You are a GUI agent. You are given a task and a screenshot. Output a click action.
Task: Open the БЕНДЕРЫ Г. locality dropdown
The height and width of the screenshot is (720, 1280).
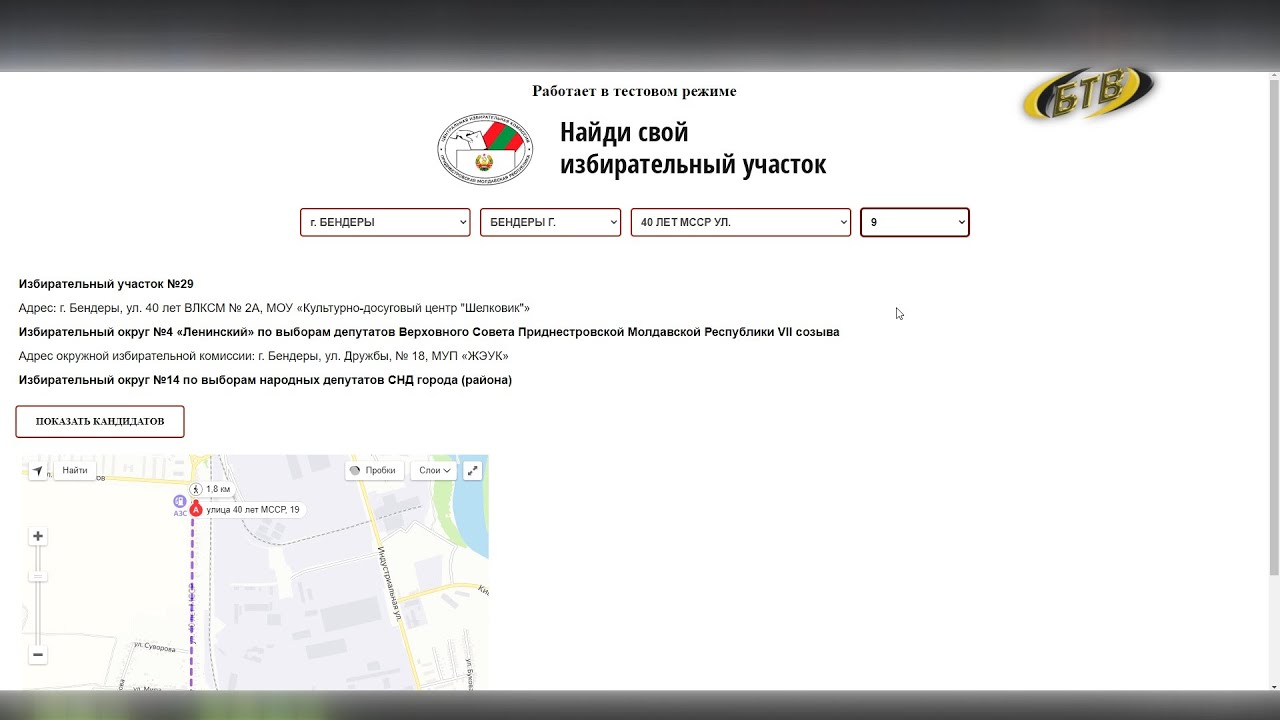pos(550,222)
